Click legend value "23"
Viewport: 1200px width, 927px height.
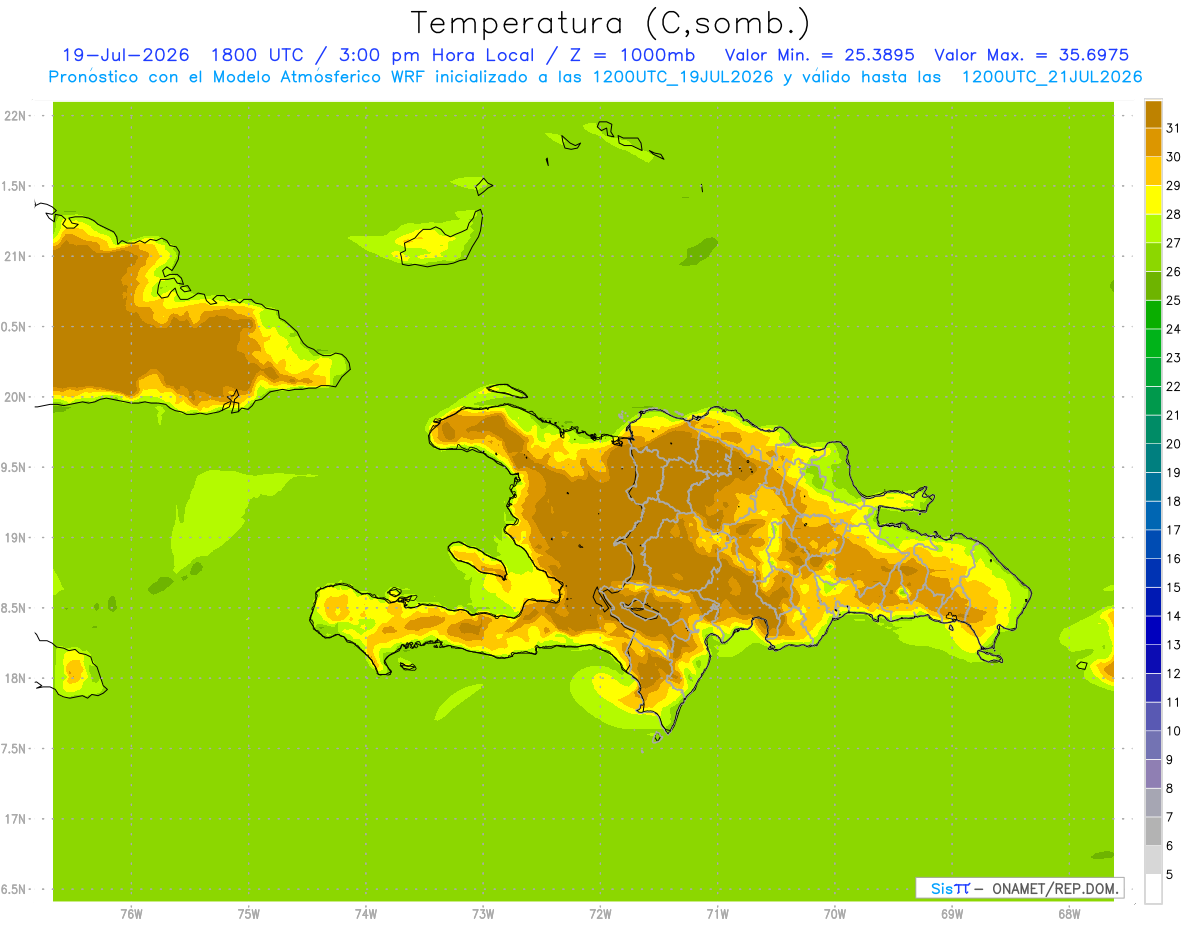(x=1173, y=358)
